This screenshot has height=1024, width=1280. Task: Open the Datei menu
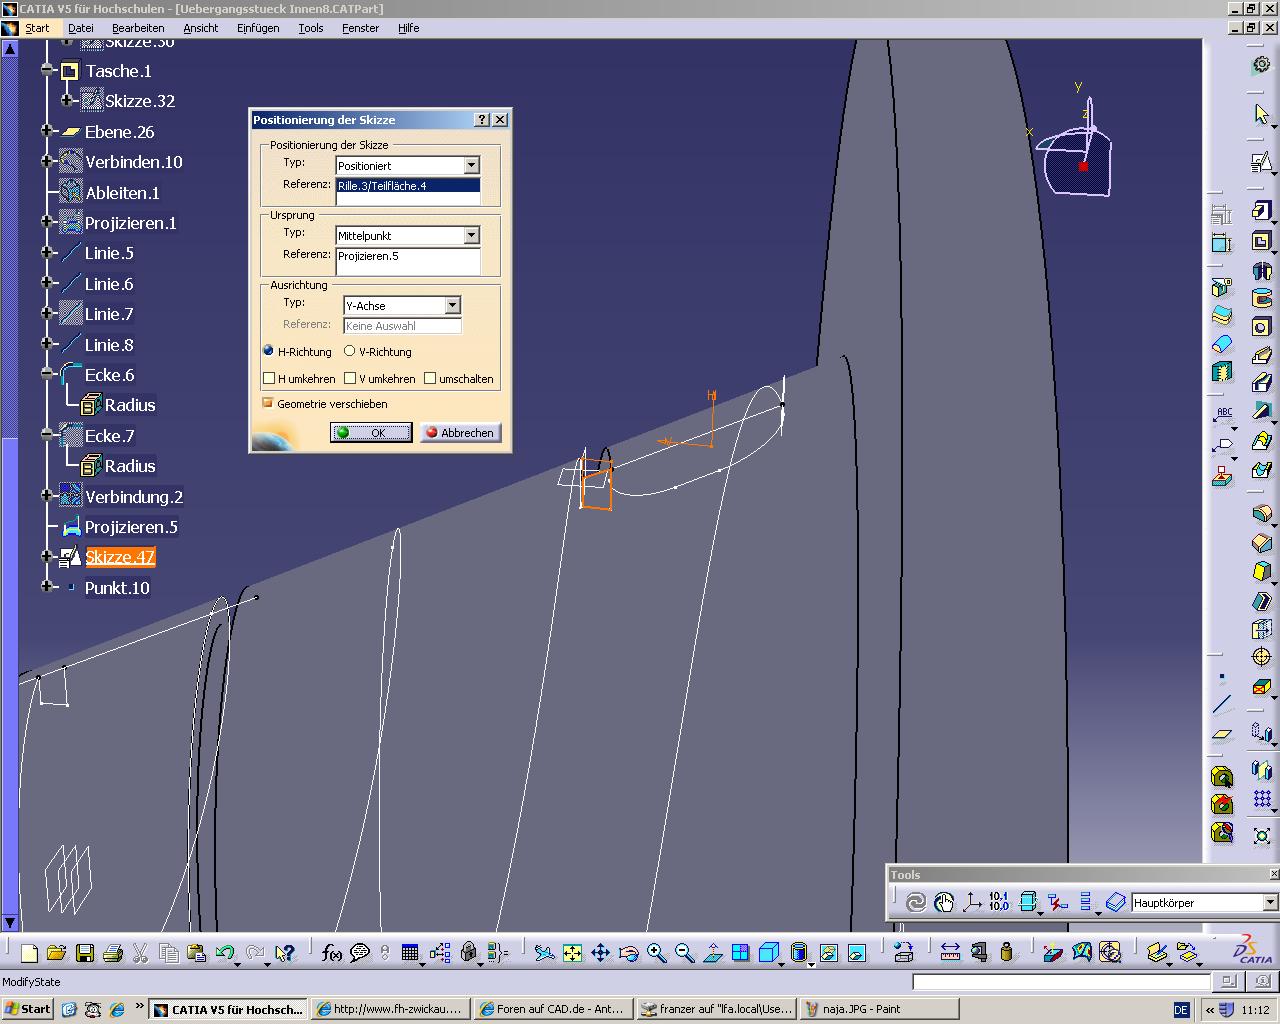click(x=81, y=28)
